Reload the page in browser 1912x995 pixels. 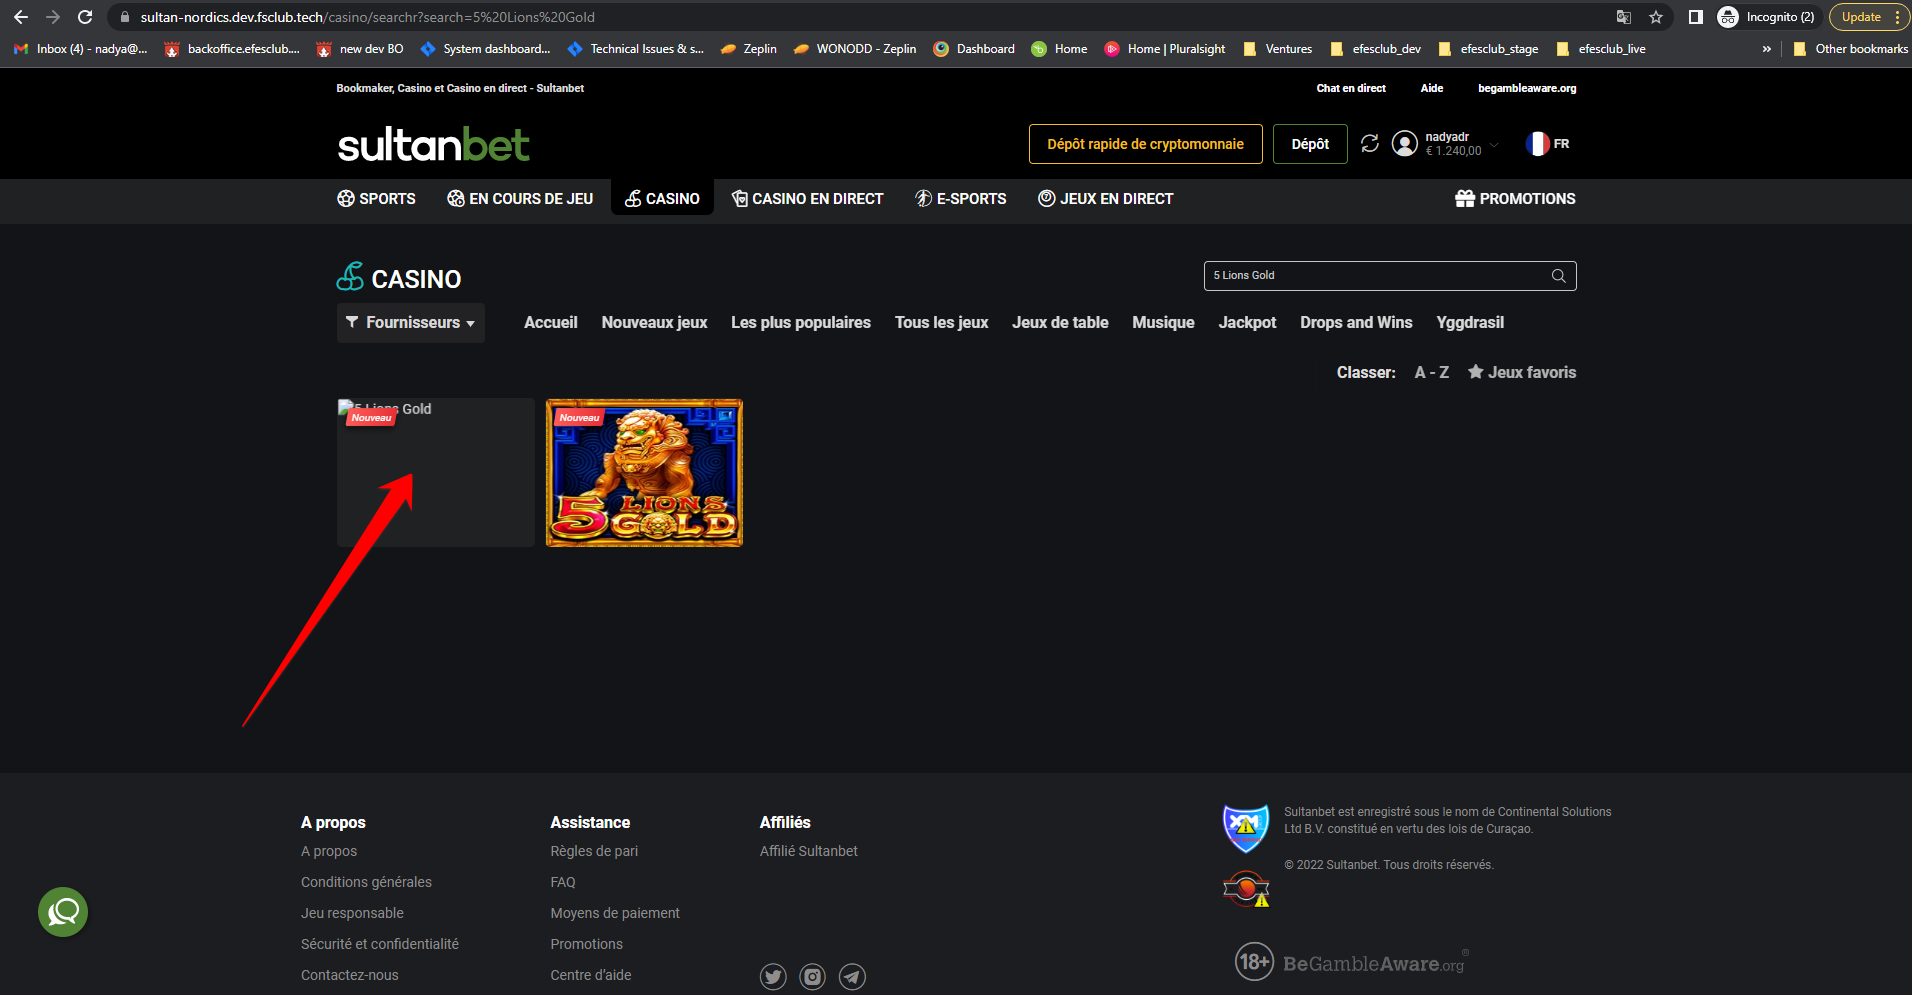[x=85, y=17]
